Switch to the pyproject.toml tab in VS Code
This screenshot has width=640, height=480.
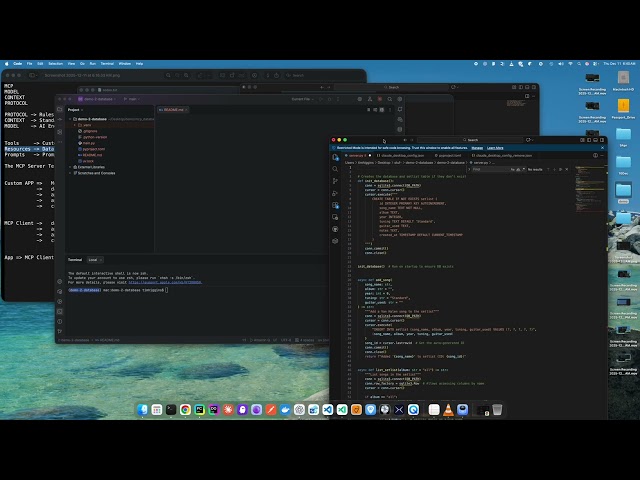click(x=448, y=156)
